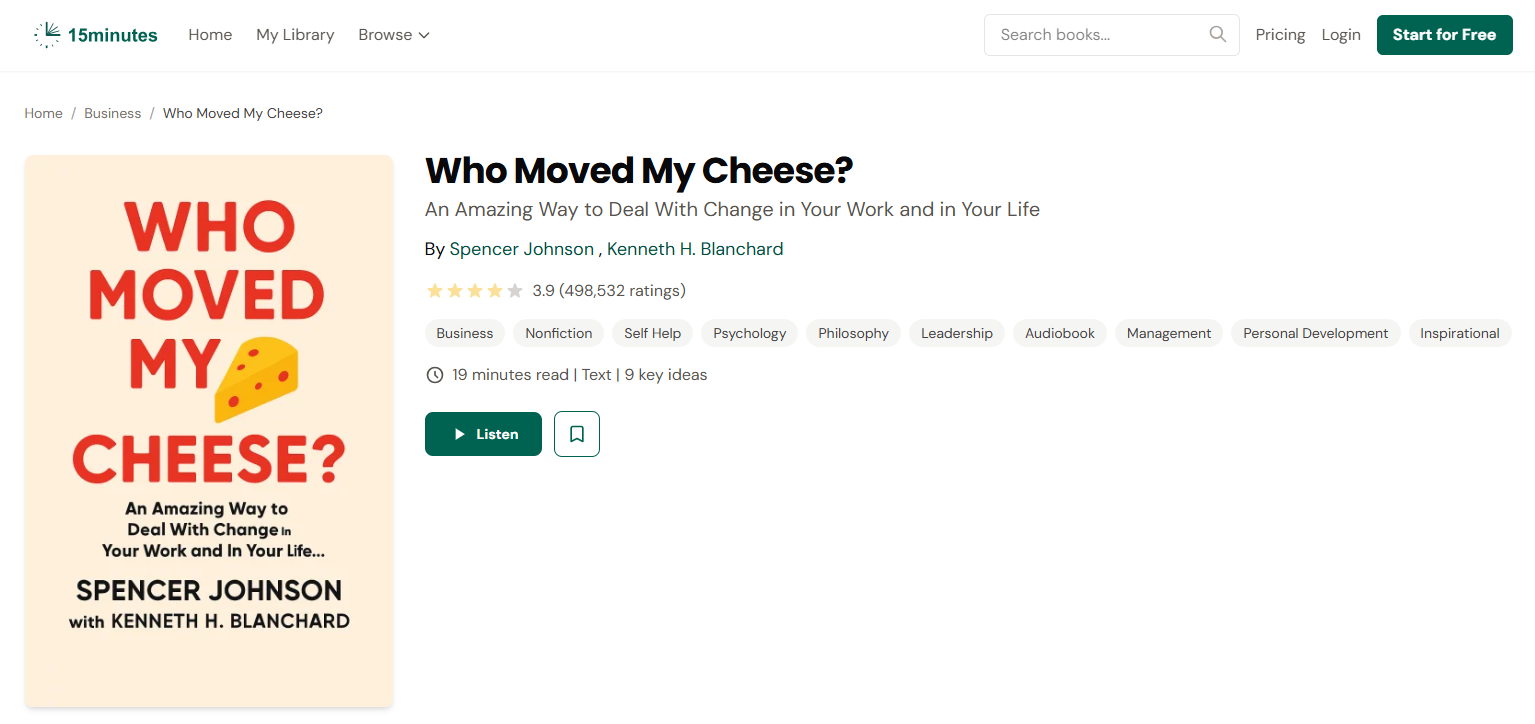Select the Business tag
1535x724 pixels.
[x=465, y=333]
